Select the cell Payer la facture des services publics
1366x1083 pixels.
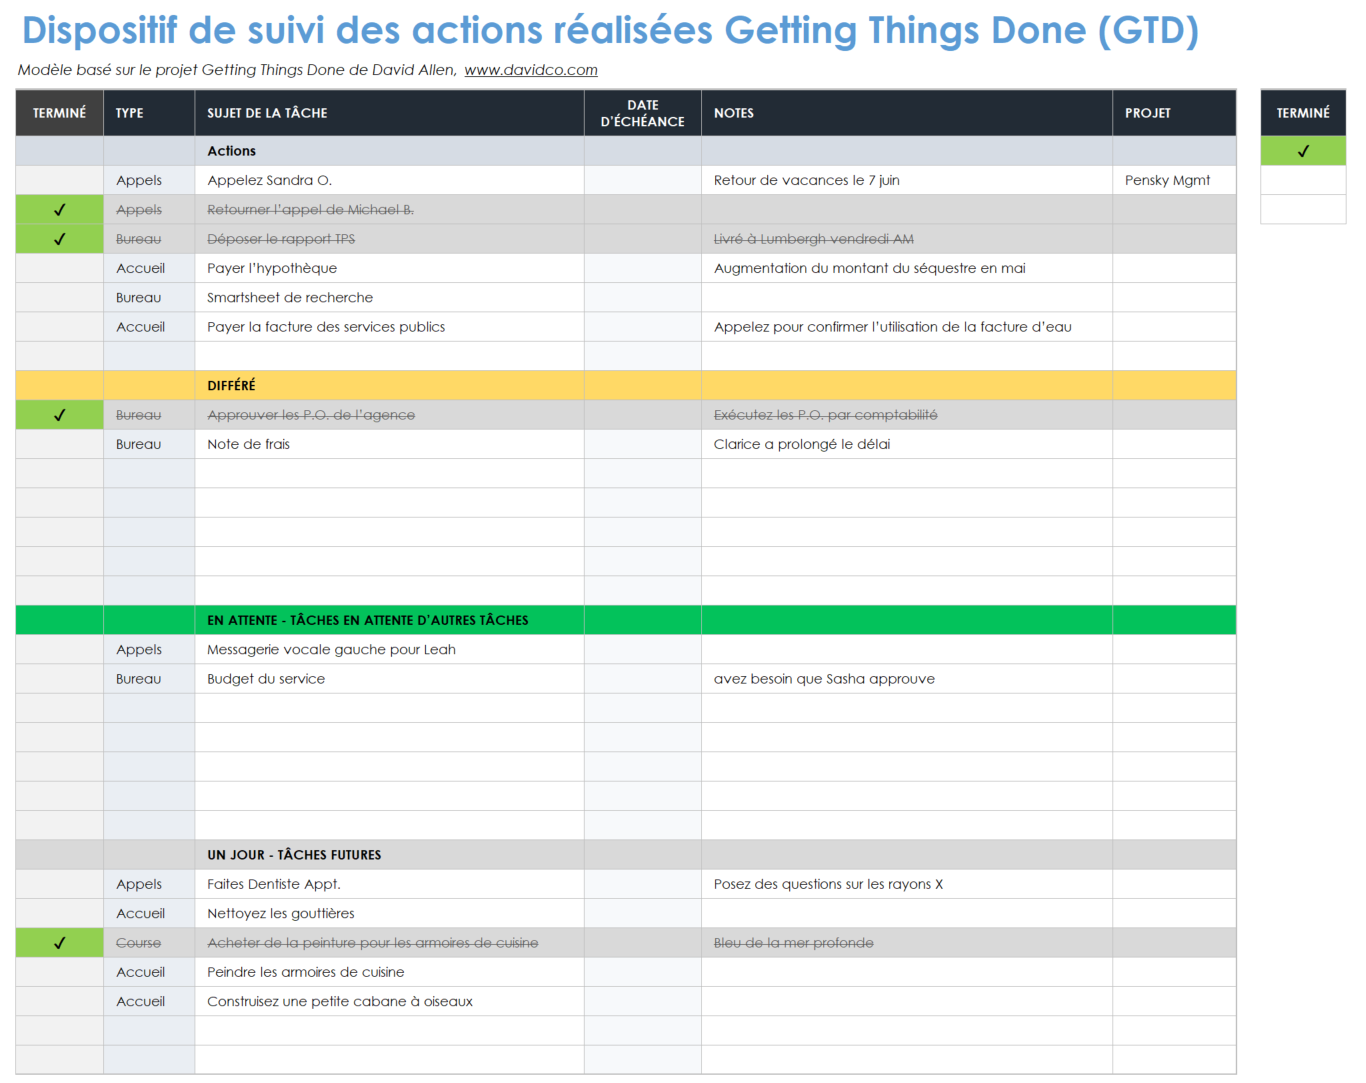point(389,327)
